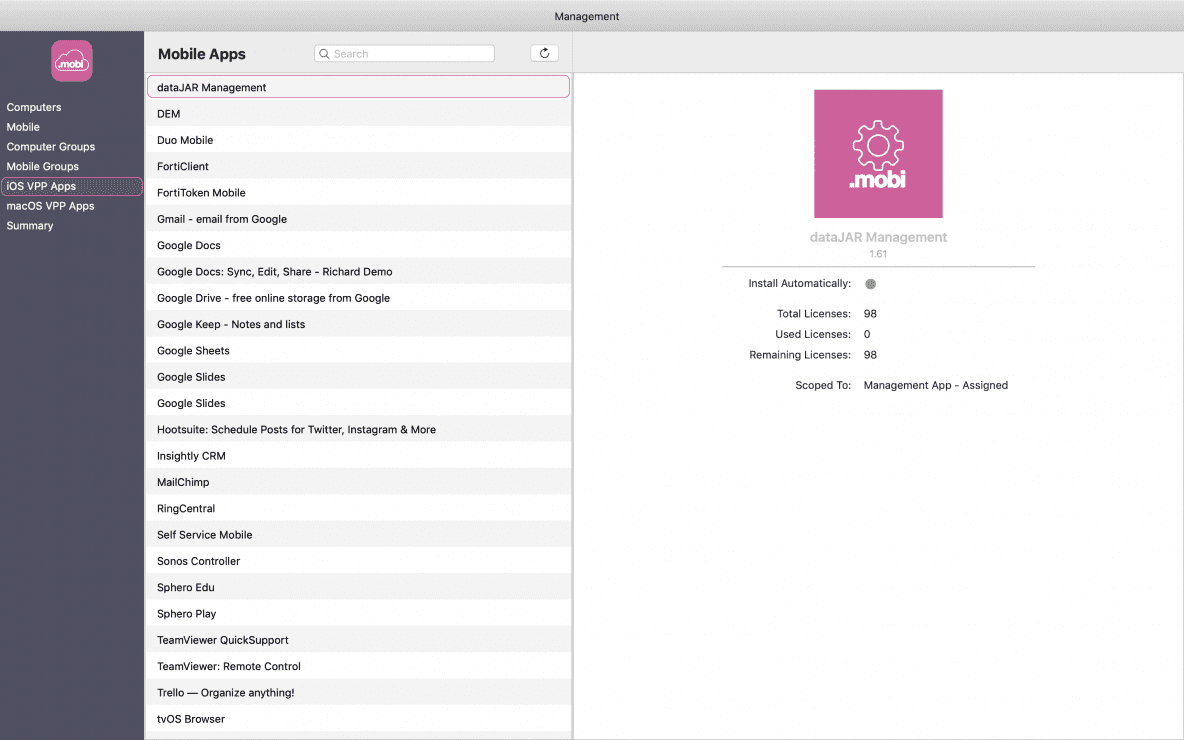
Task: Open Computer Groups section
Action: (x=51, y=147)
